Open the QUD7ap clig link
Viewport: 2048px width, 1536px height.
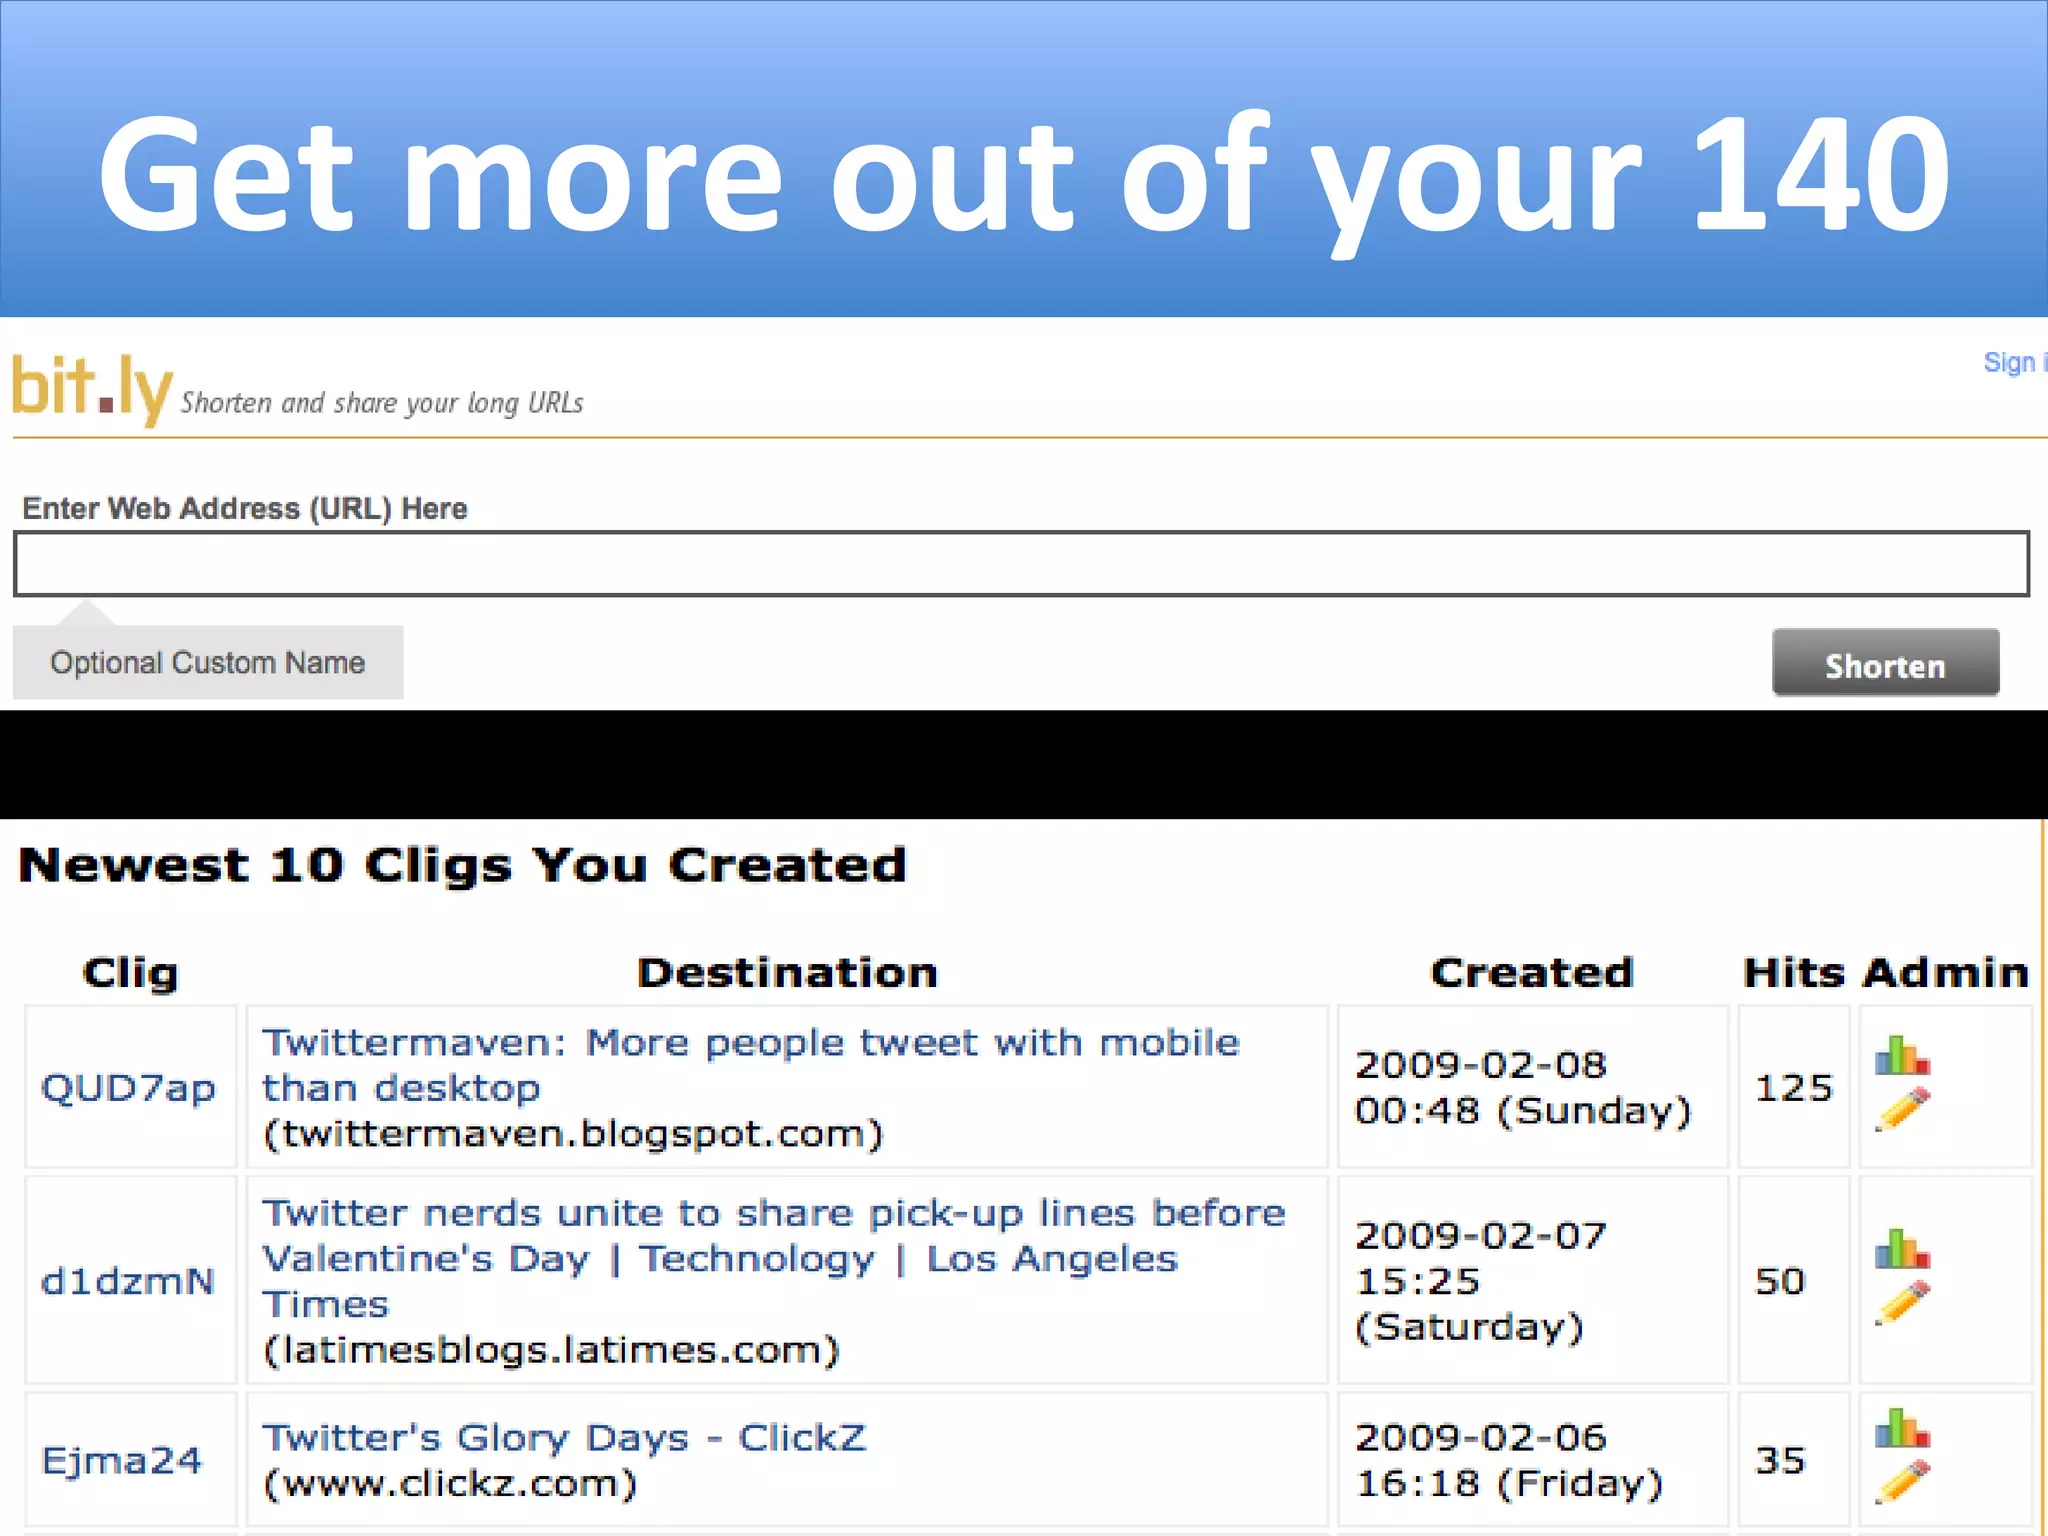pyautogui.click(x=128, y=1088)
